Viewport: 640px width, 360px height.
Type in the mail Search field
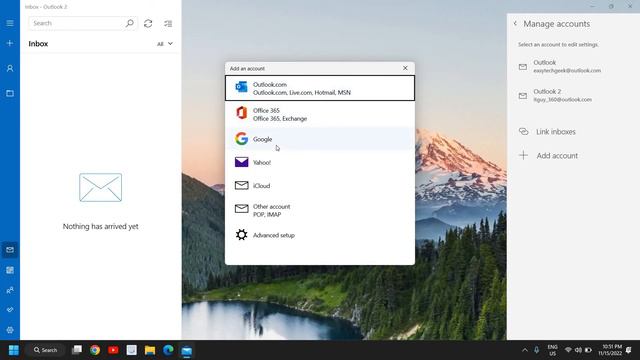[83, 23]
